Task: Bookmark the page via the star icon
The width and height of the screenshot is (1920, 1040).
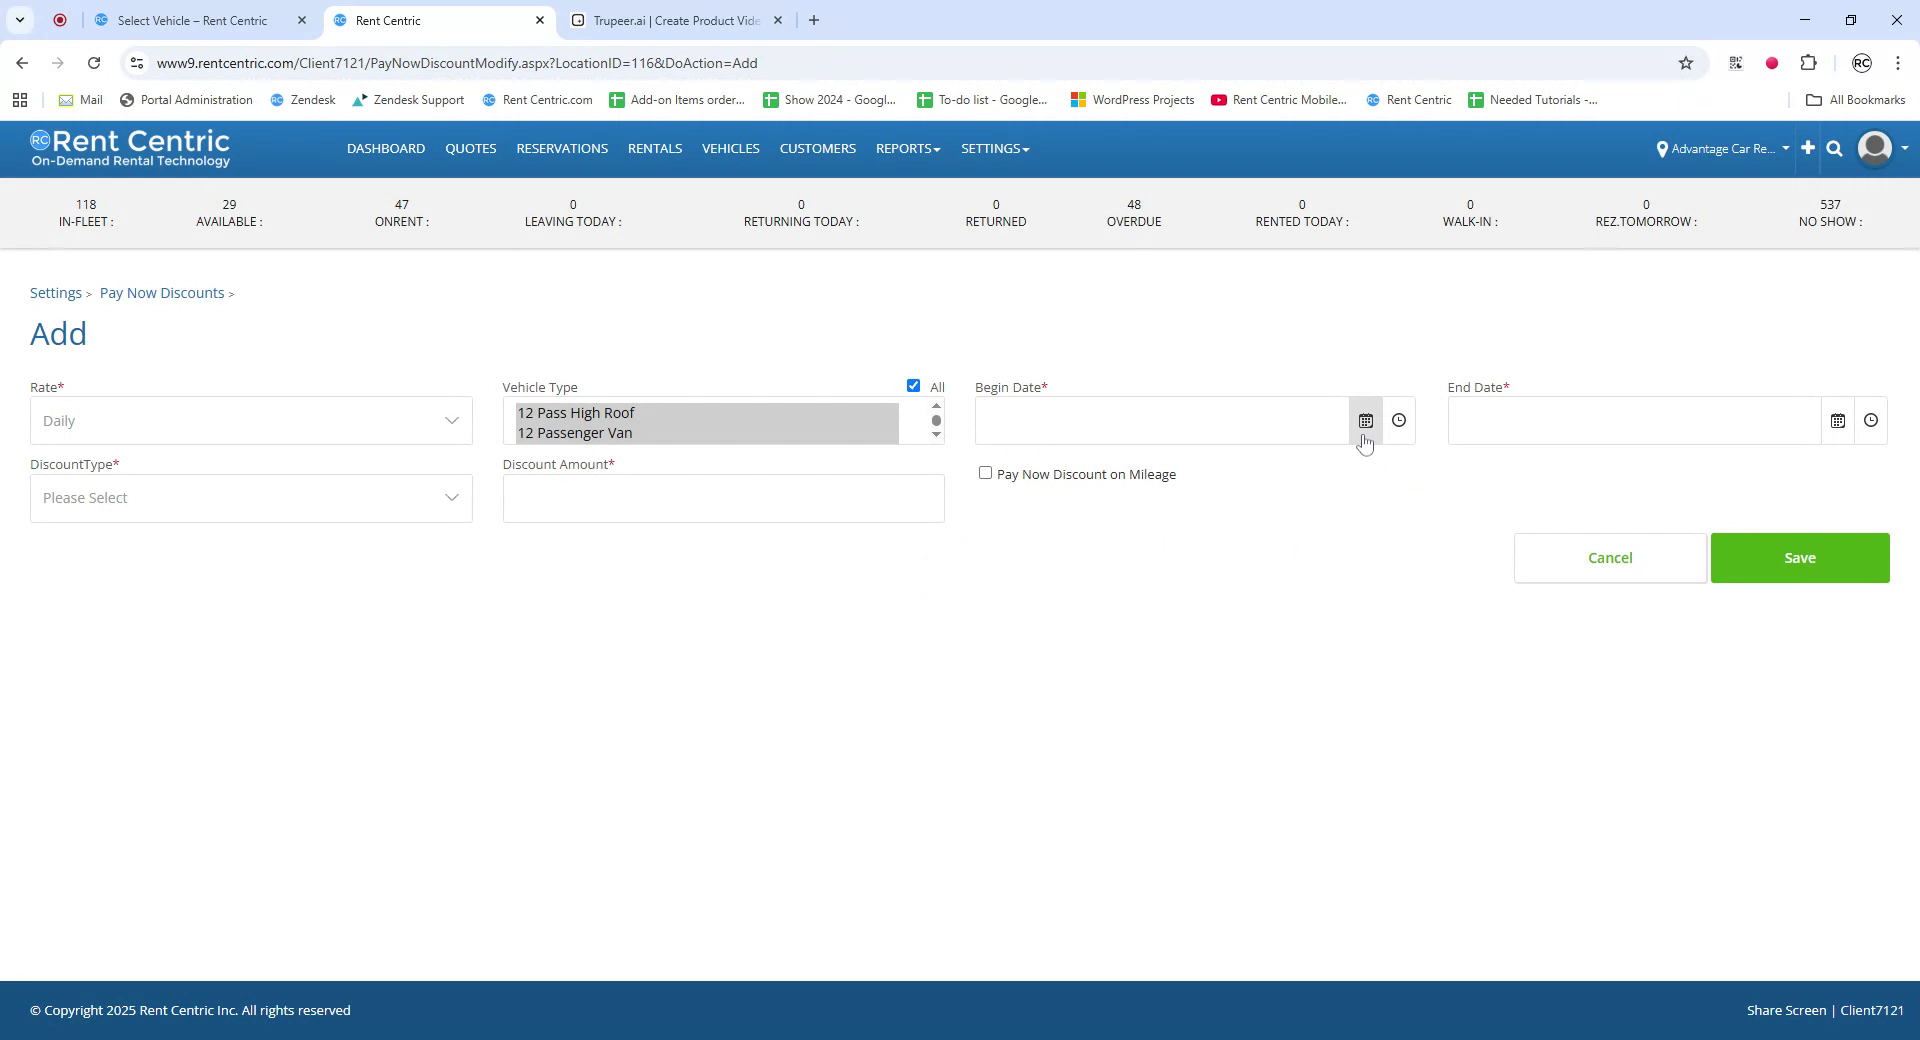Action: point(1686,63)
